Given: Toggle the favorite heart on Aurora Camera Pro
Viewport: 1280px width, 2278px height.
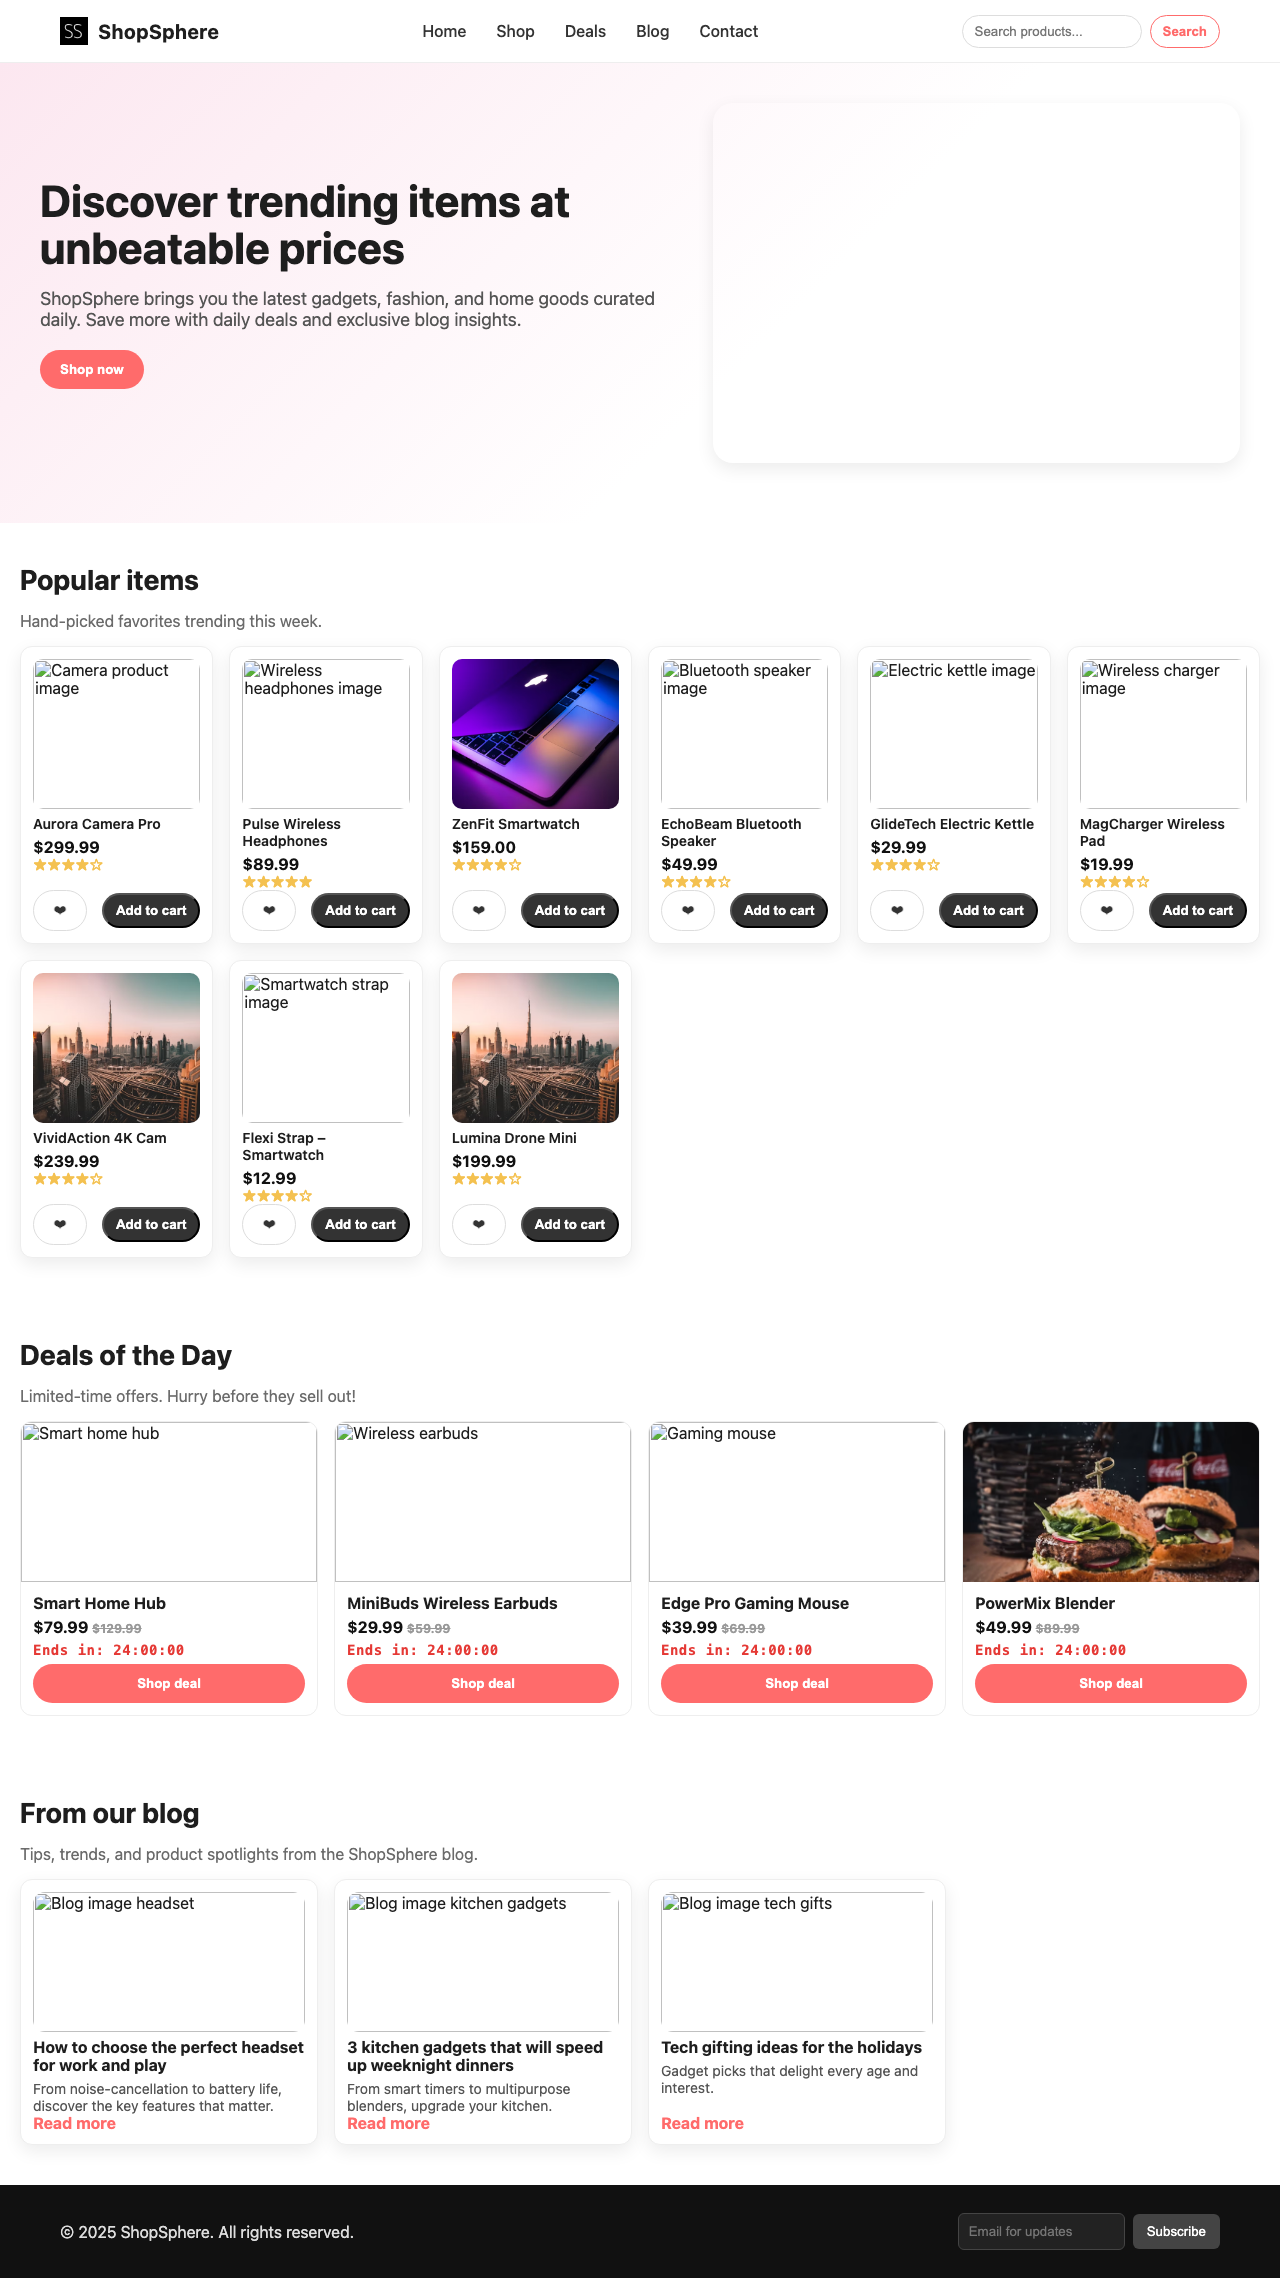Looking at the screenshot, I should (x=59, y=910).
